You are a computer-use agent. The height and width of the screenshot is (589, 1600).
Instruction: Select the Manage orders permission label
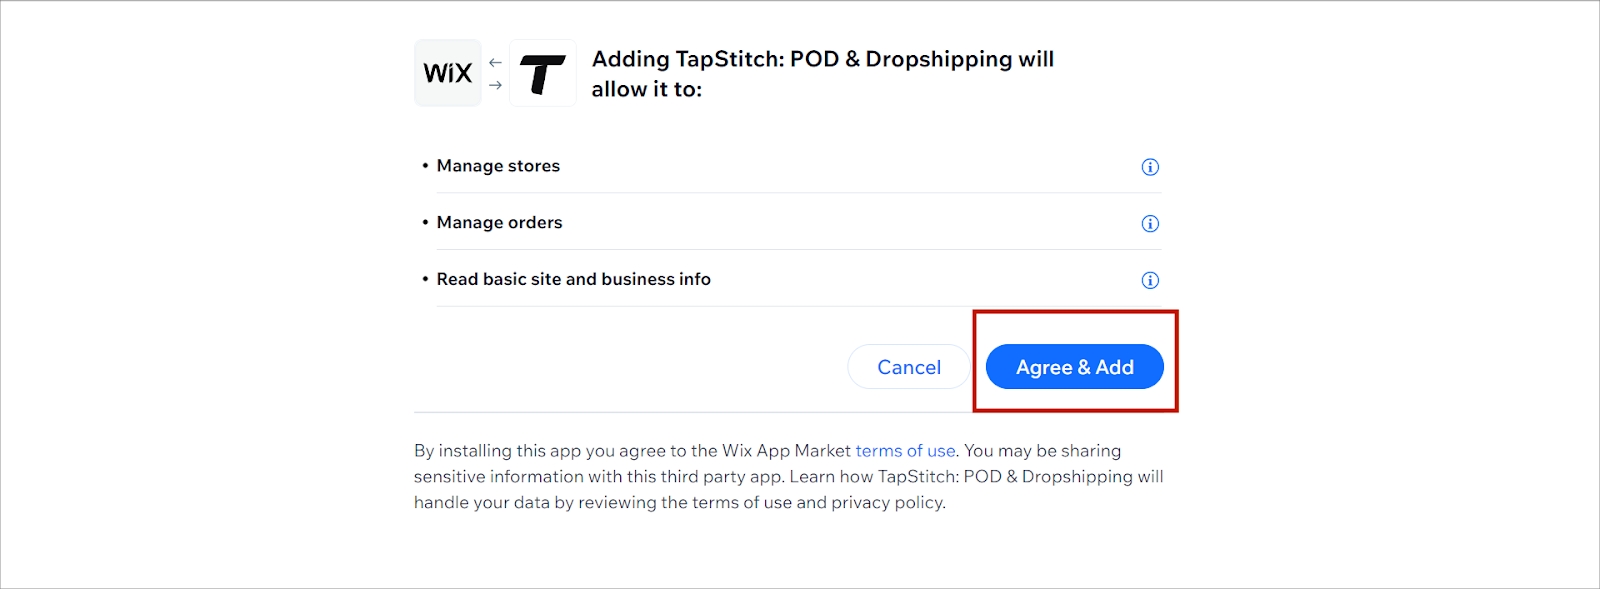pos(499,222)
